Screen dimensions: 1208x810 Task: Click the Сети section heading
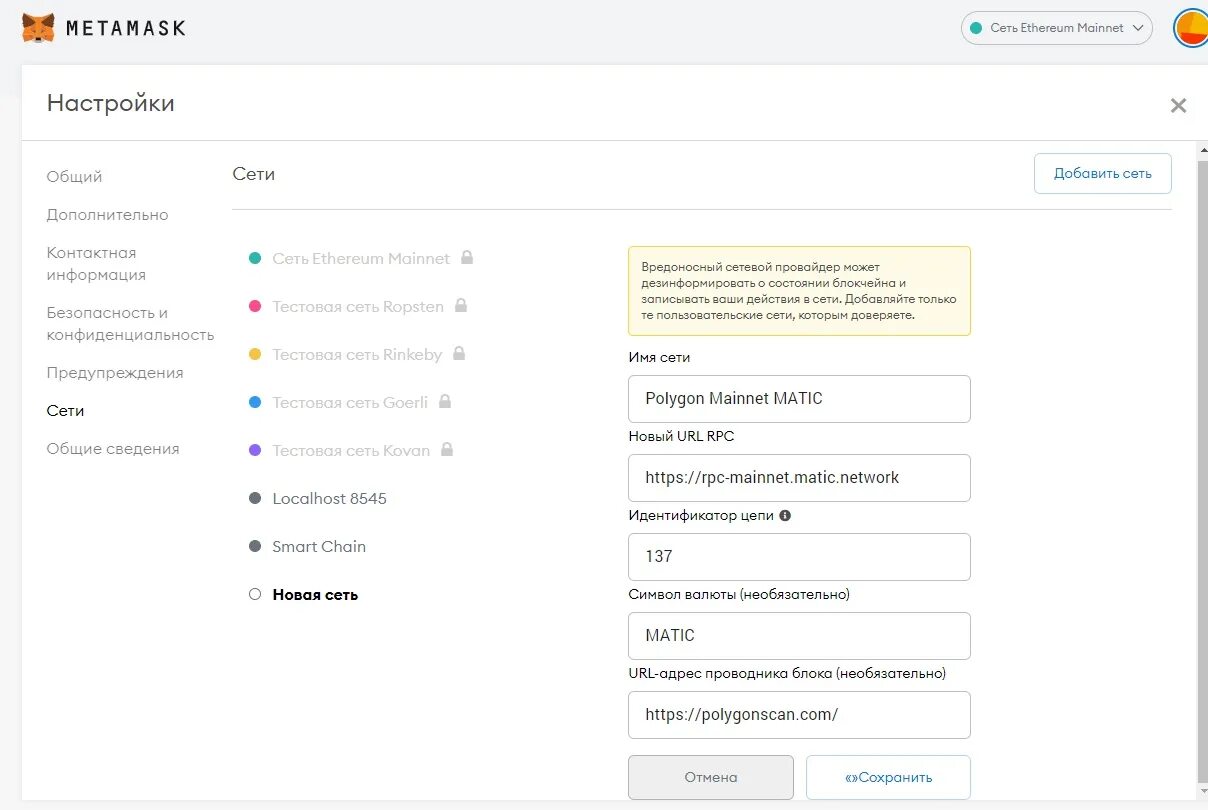click(x=253, y=173)
